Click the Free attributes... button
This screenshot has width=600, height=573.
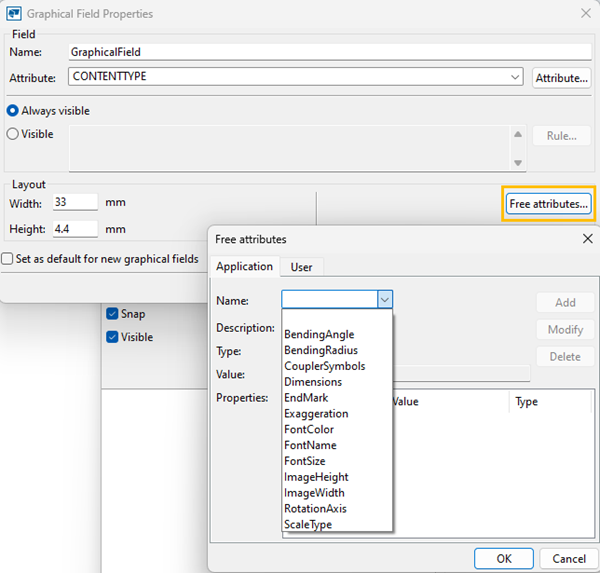[x=548, y=204]
